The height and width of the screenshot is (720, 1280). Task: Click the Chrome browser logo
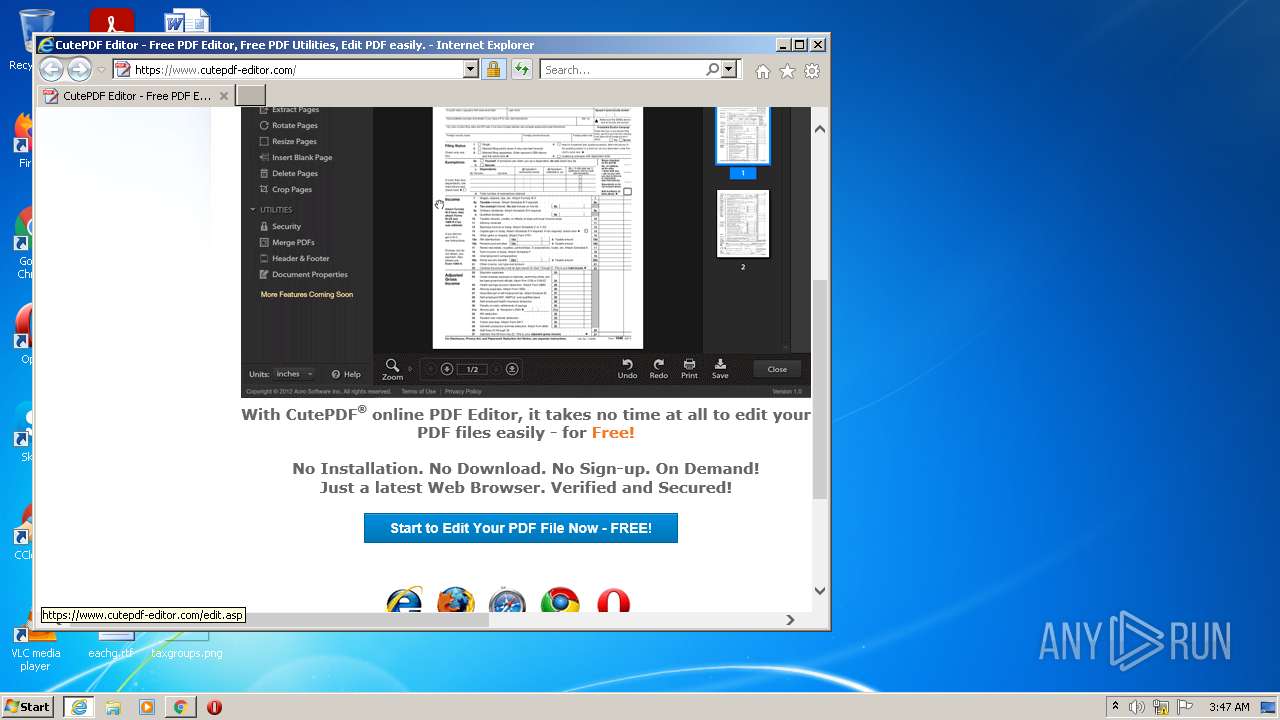pyautogui.click(x=560, y=599)
